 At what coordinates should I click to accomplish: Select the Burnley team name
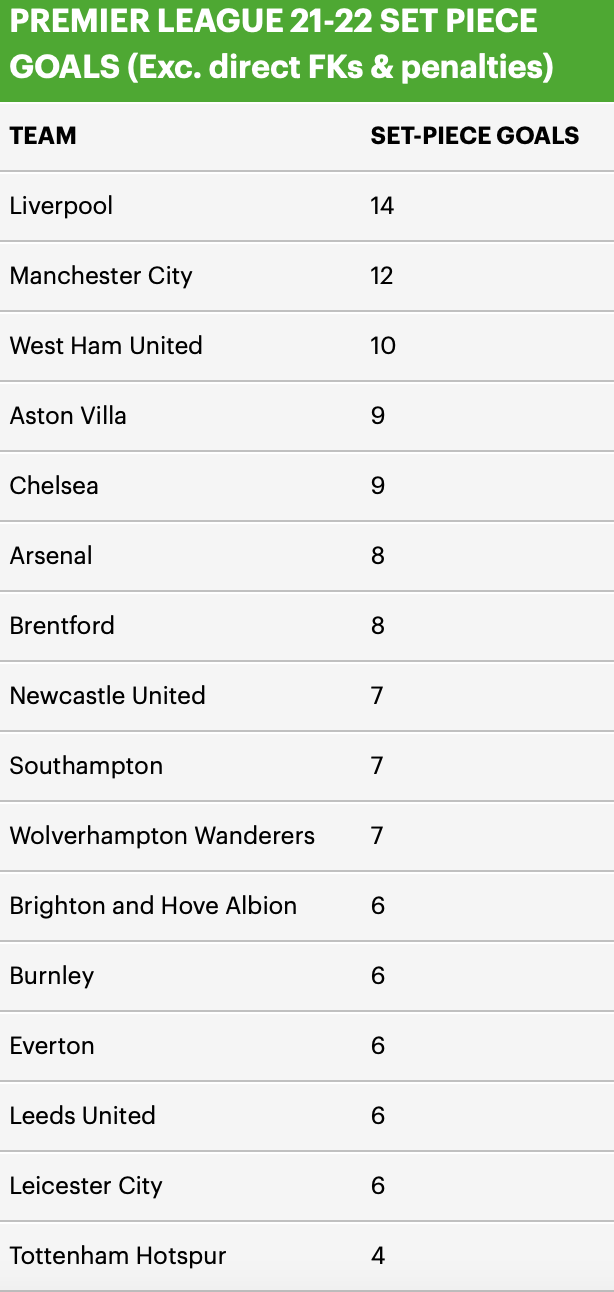52,976
